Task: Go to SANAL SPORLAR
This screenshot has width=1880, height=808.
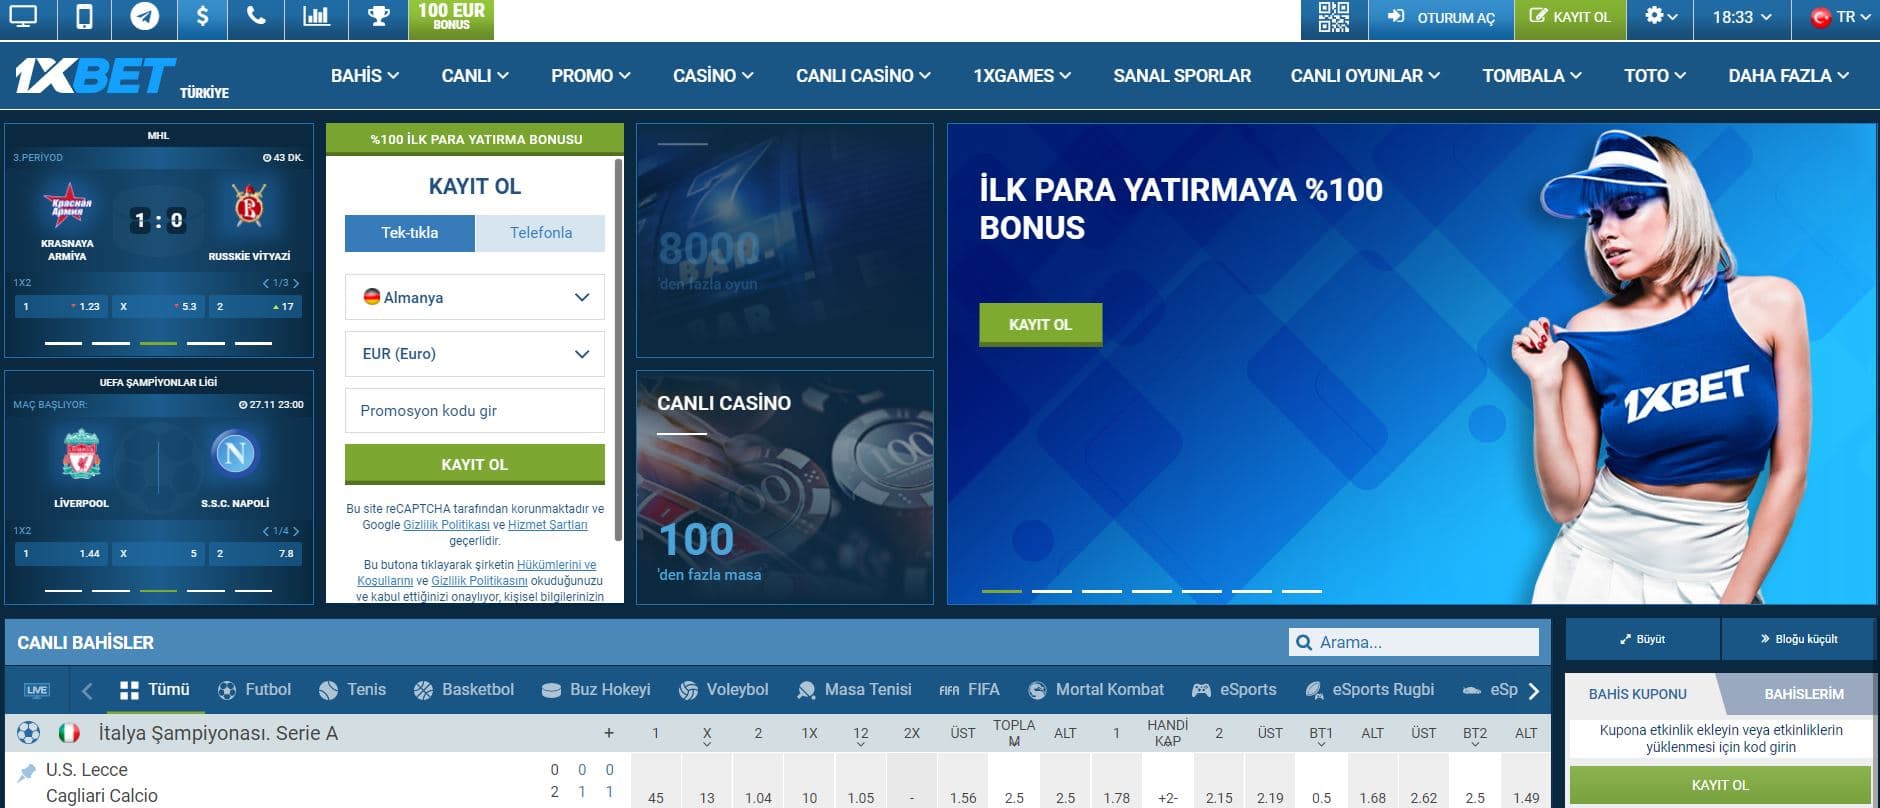Action: click(1182, 76)
